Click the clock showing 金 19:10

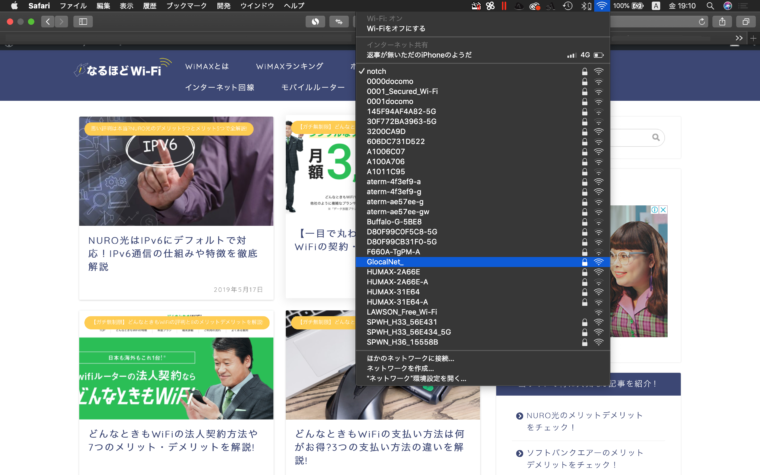[682, 6]
